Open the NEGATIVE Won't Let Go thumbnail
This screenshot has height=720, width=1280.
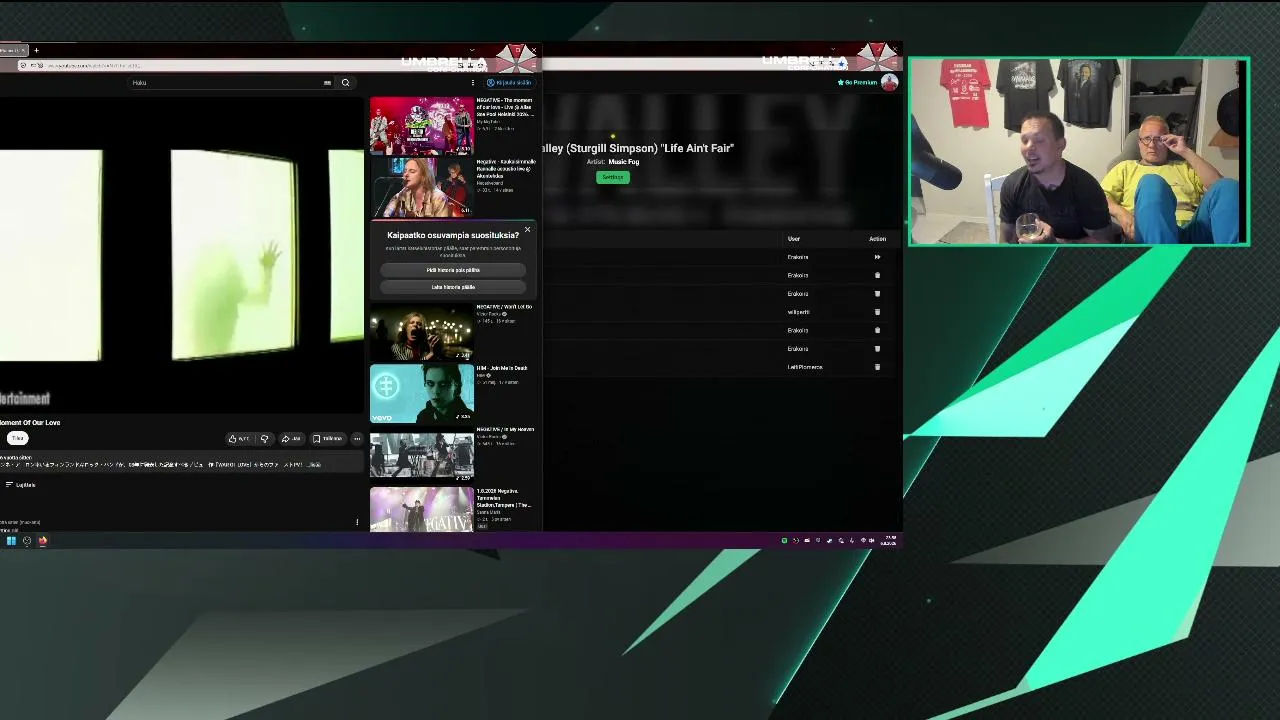click(x=422, y=333)
